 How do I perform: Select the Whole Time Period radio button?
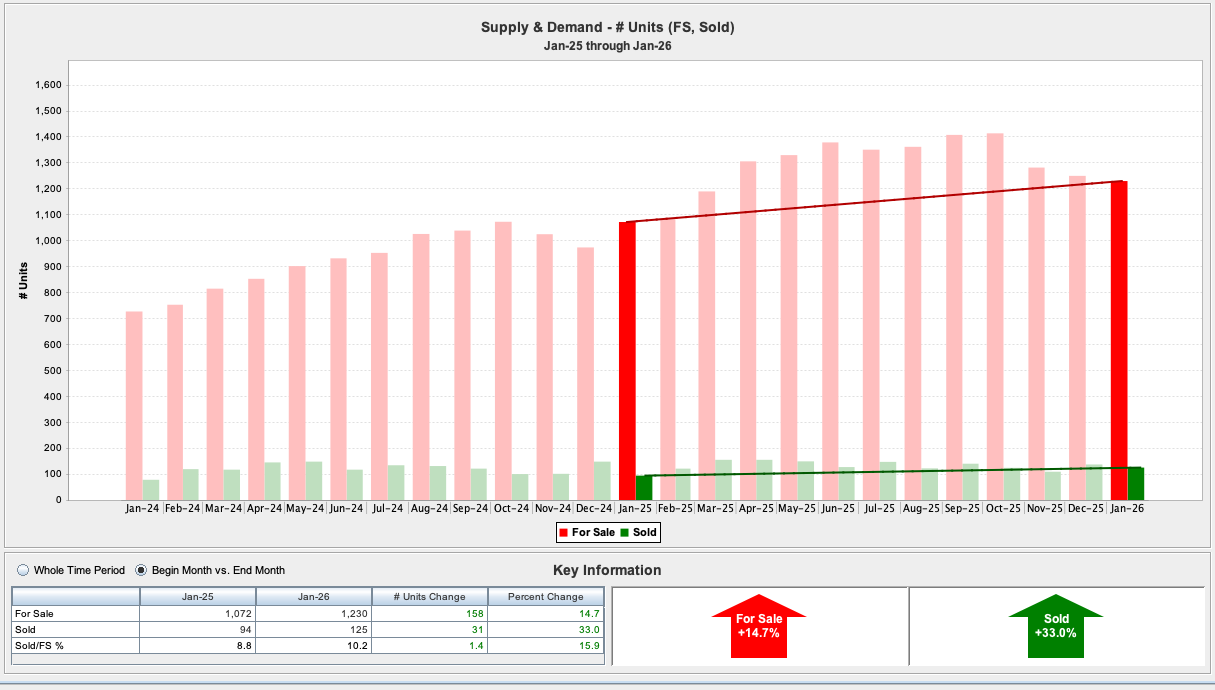[23, 570]
